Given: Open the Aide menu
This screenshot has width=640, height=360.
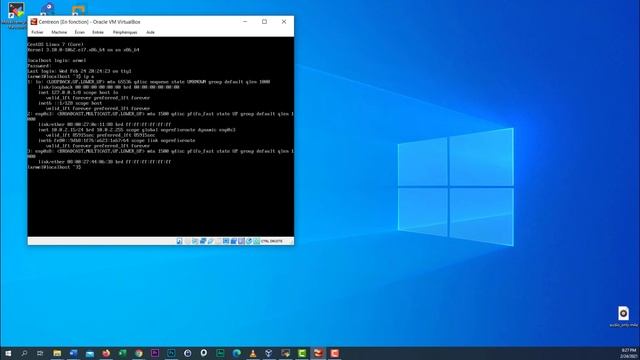Looking at the screenshot, I should pyautogui.click(x=150, y=32).
